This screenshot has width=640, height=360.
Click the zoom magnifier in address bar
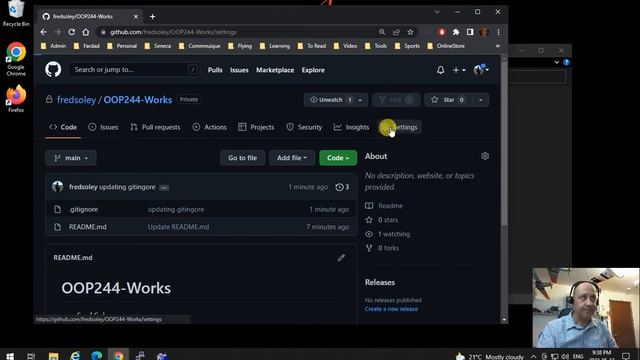click(382, 32)
